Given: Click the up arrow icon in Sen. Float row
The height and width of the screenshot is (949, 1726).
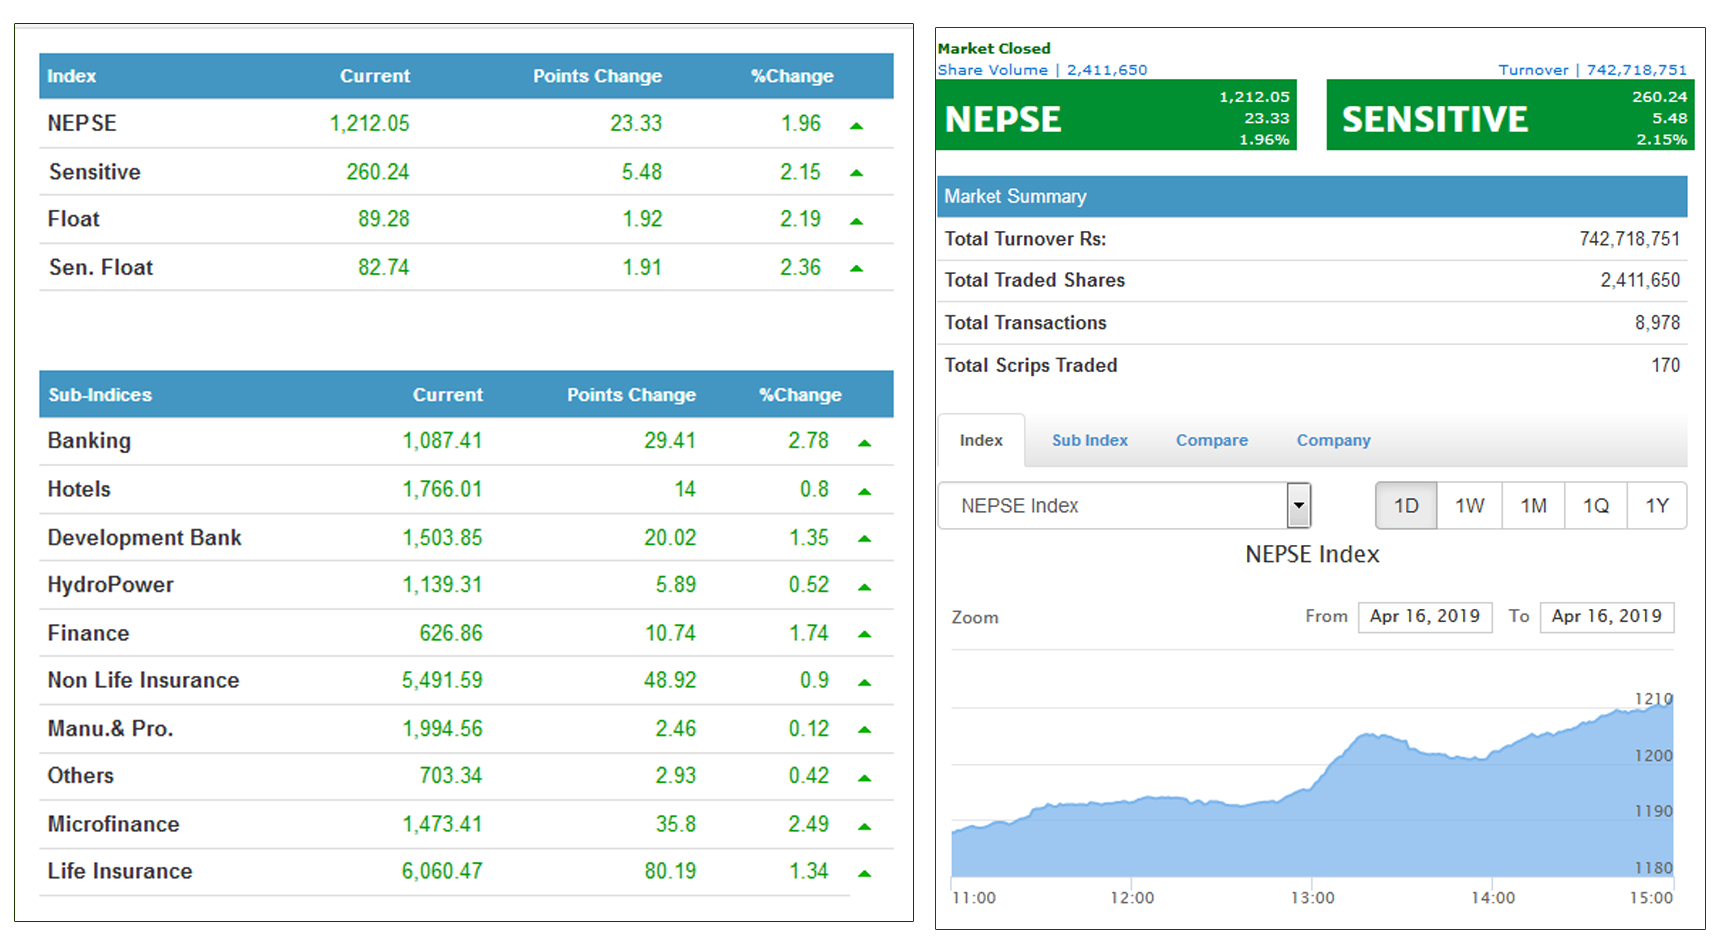Looking at the screenshot, I should click(x=856, y=268).
